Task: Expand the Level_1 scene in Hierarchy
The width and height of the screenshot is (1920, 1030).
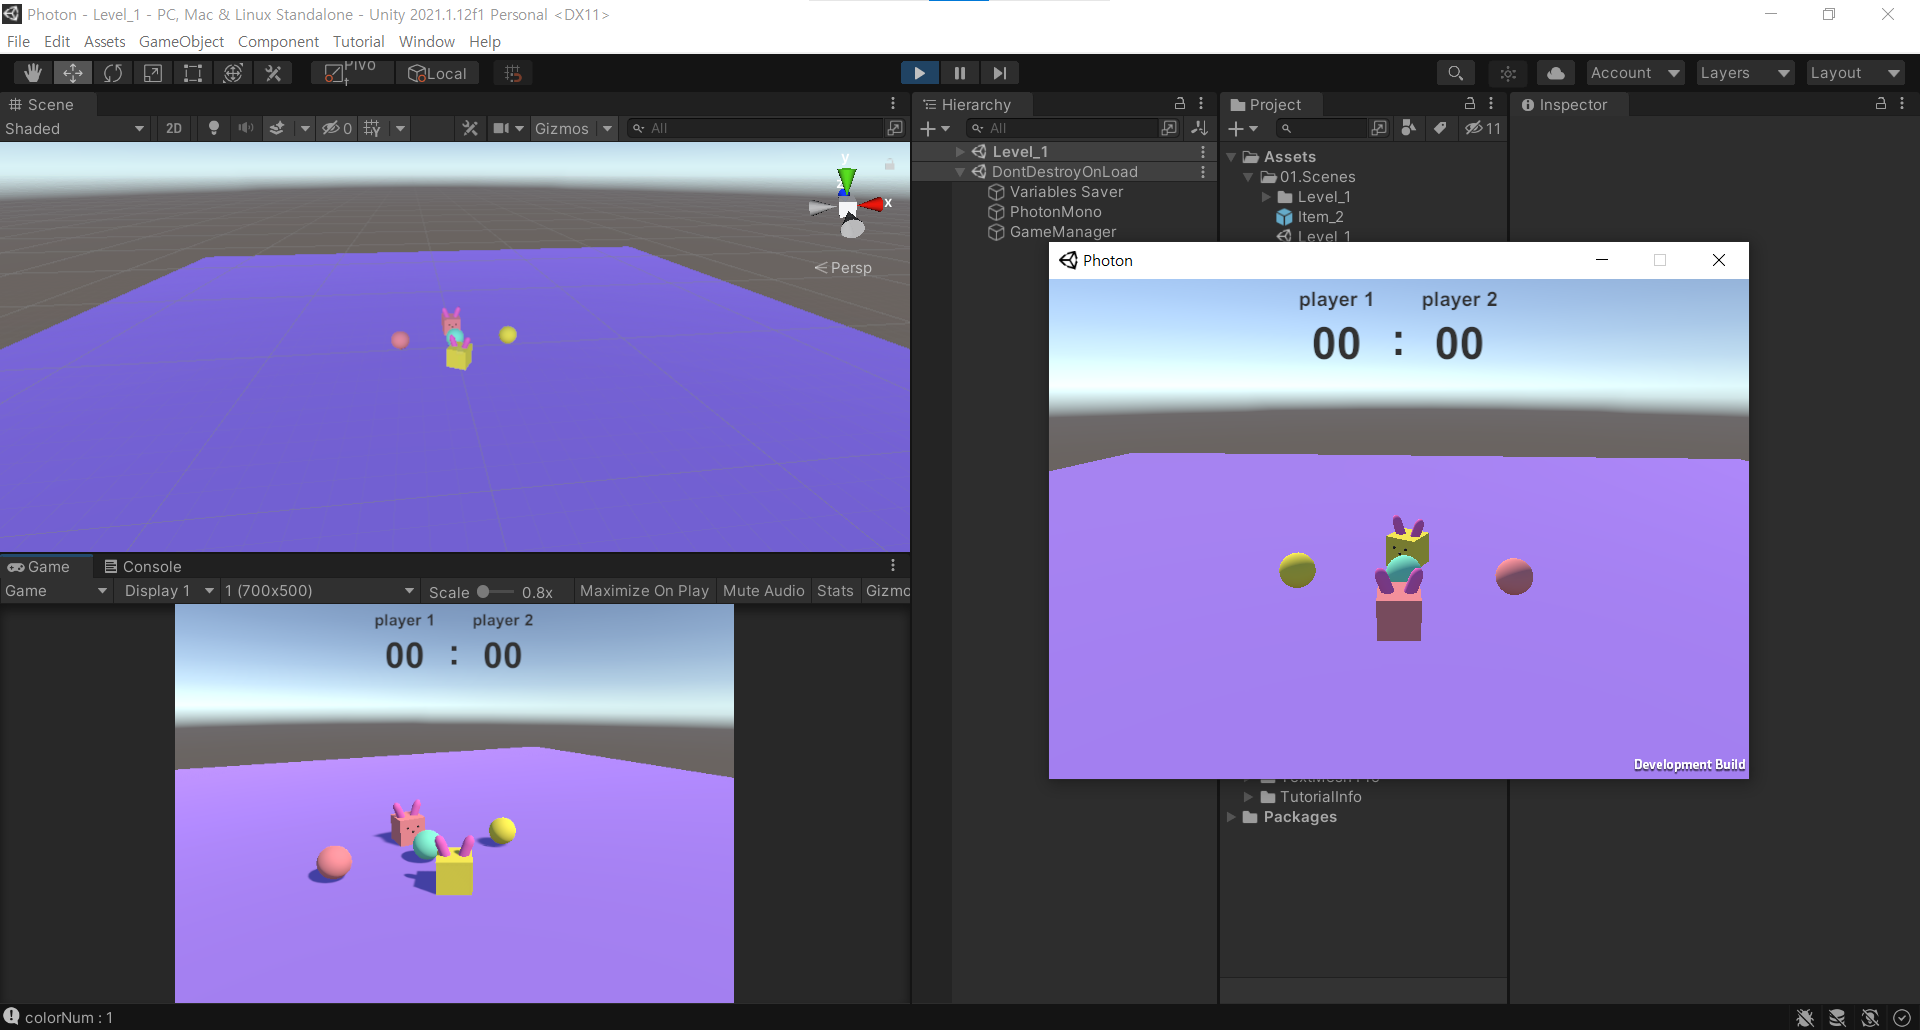Action: point(960,152)
